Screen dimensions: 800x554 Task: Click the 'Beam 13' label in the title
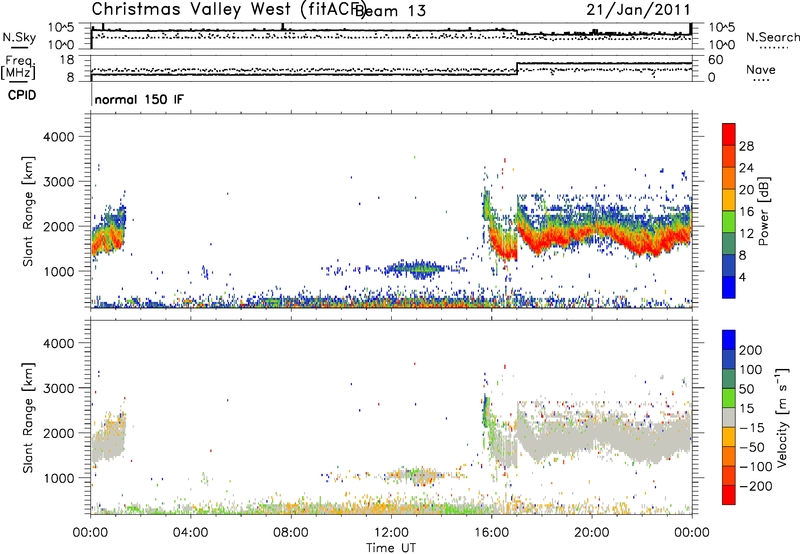390,11
